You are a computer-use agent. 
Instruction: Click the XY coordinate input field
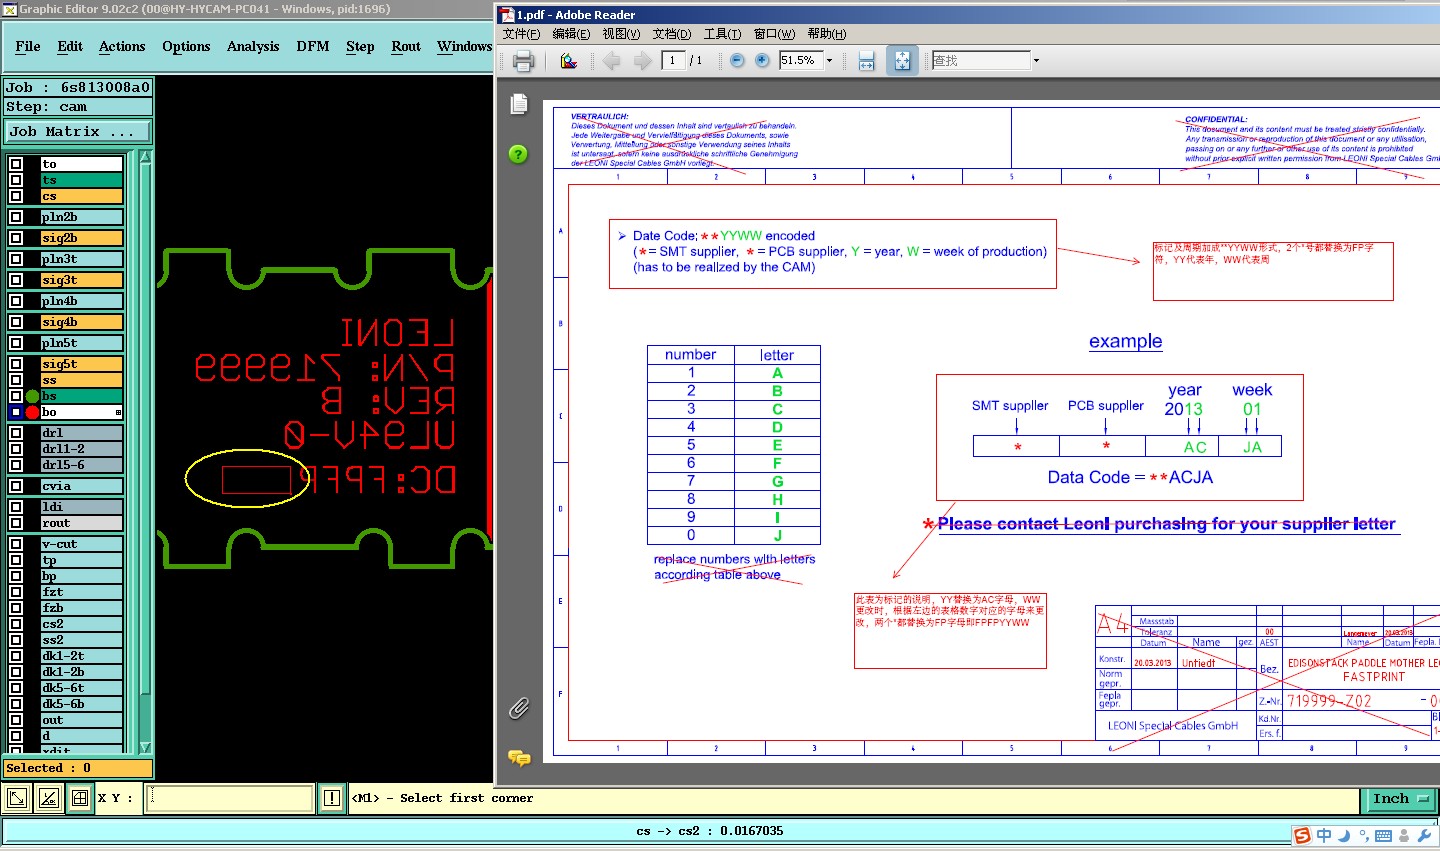coord(230,798)
